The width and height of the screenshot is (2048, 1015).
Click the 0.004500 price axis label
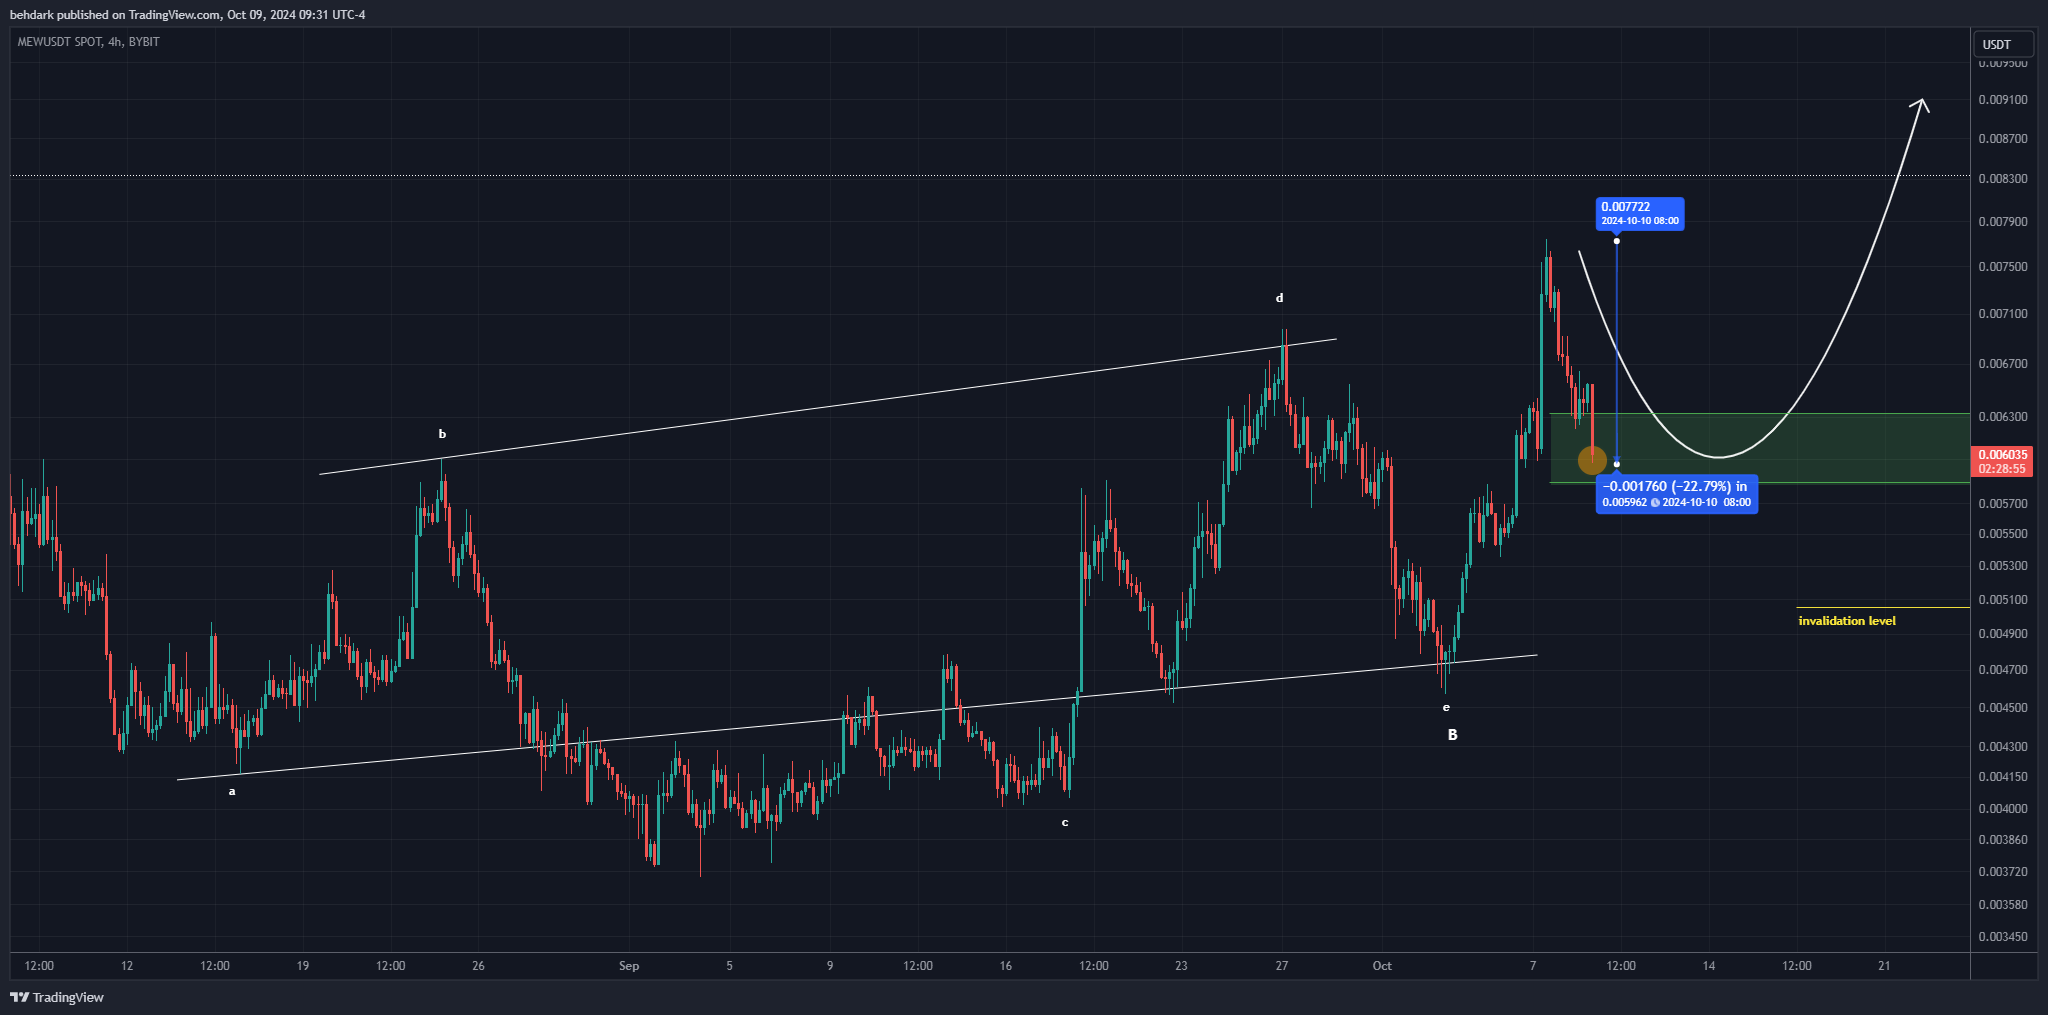tap(2003, 707)
